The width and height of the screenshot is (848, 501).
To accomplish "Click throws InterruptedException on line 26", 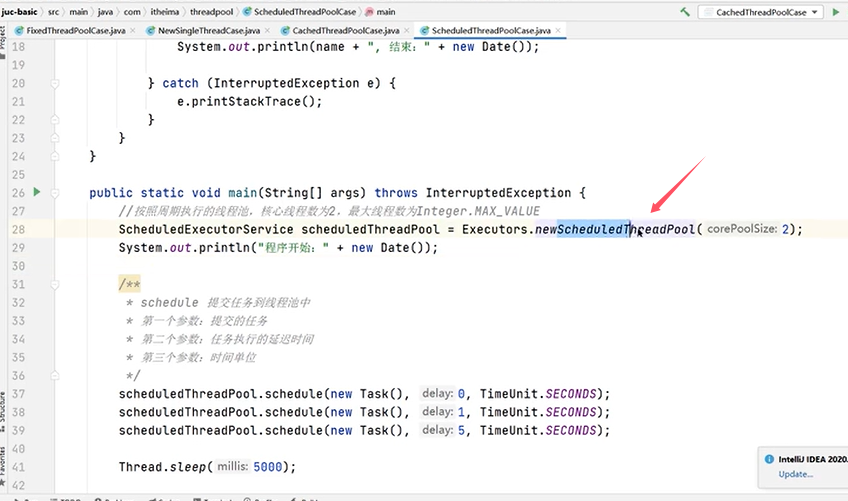I will point(473,193).
